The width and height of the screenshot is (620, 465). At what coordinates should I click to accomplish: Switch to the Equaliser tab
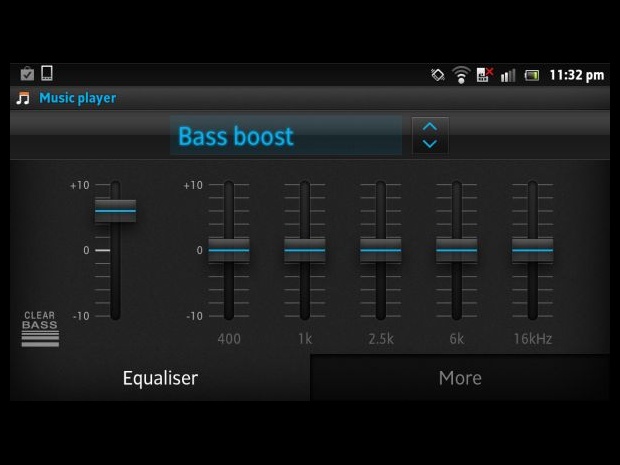[x=160, y=378]
